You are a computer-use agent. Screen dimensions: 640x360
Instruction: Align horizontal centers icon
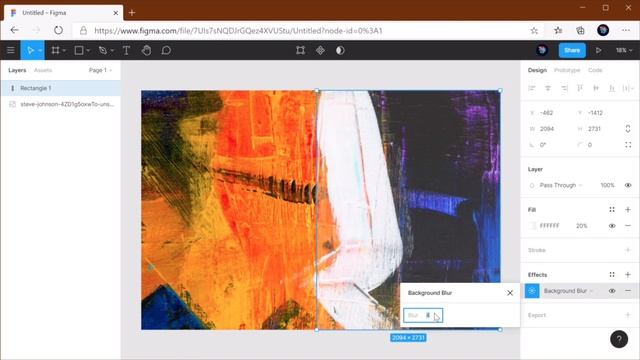[x=548, y=88]
